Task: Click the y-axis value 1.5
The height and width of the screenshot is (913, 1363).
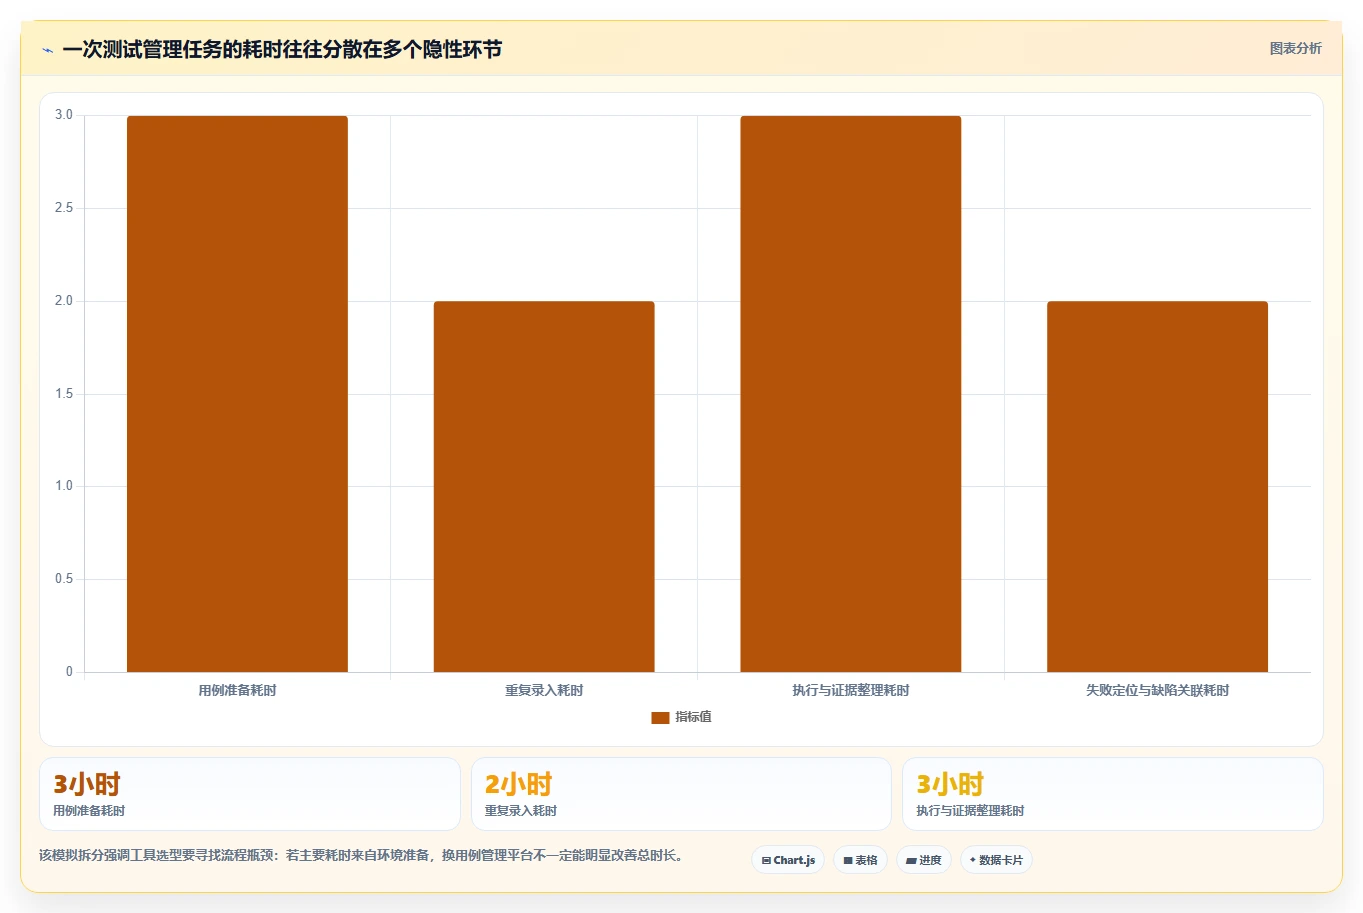Action: click(64, 394)
